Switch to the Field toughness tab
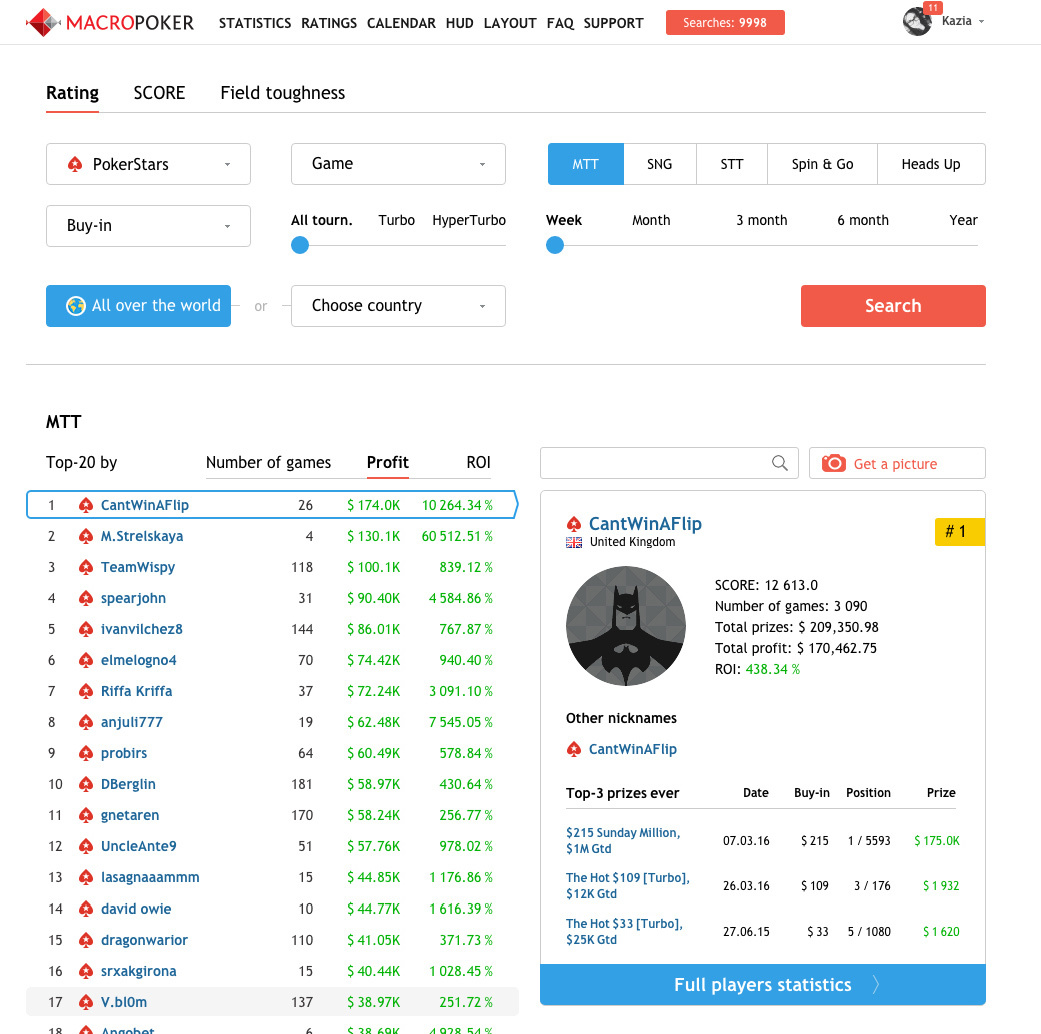The height and width of the screenshot is (1034, 1041). point(282,93)
